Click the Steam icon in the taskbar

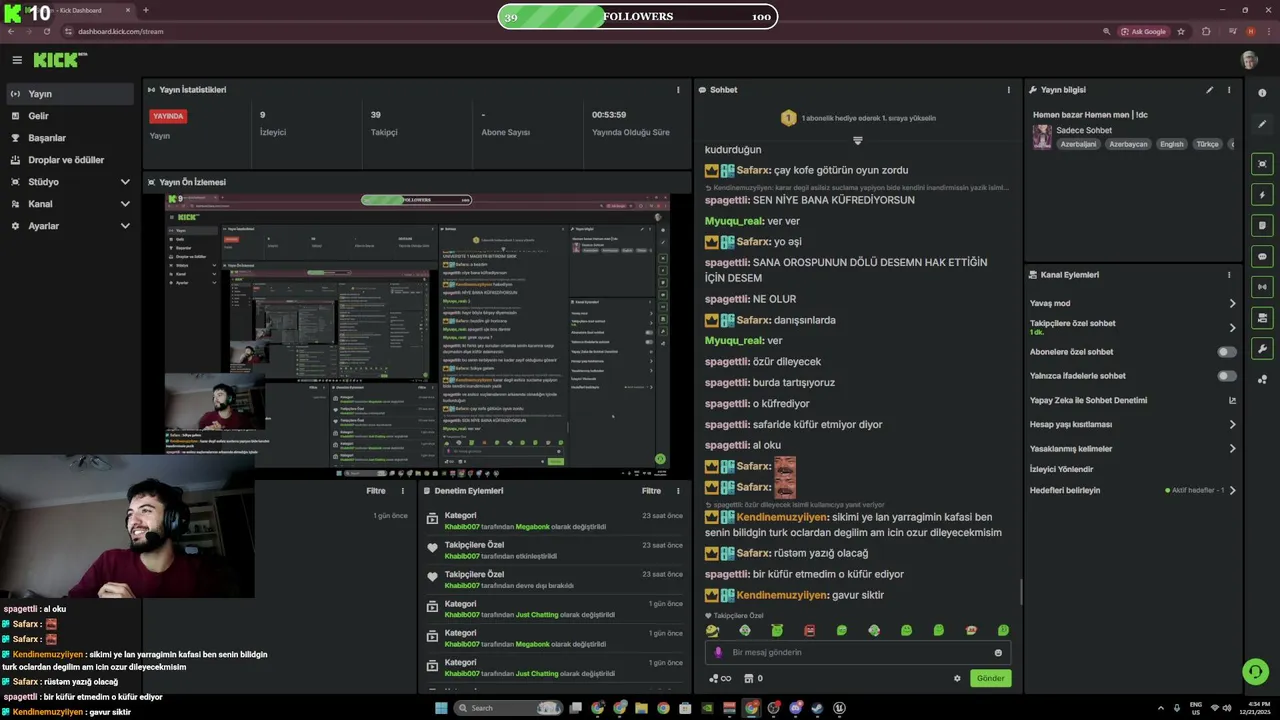(817, 708)
